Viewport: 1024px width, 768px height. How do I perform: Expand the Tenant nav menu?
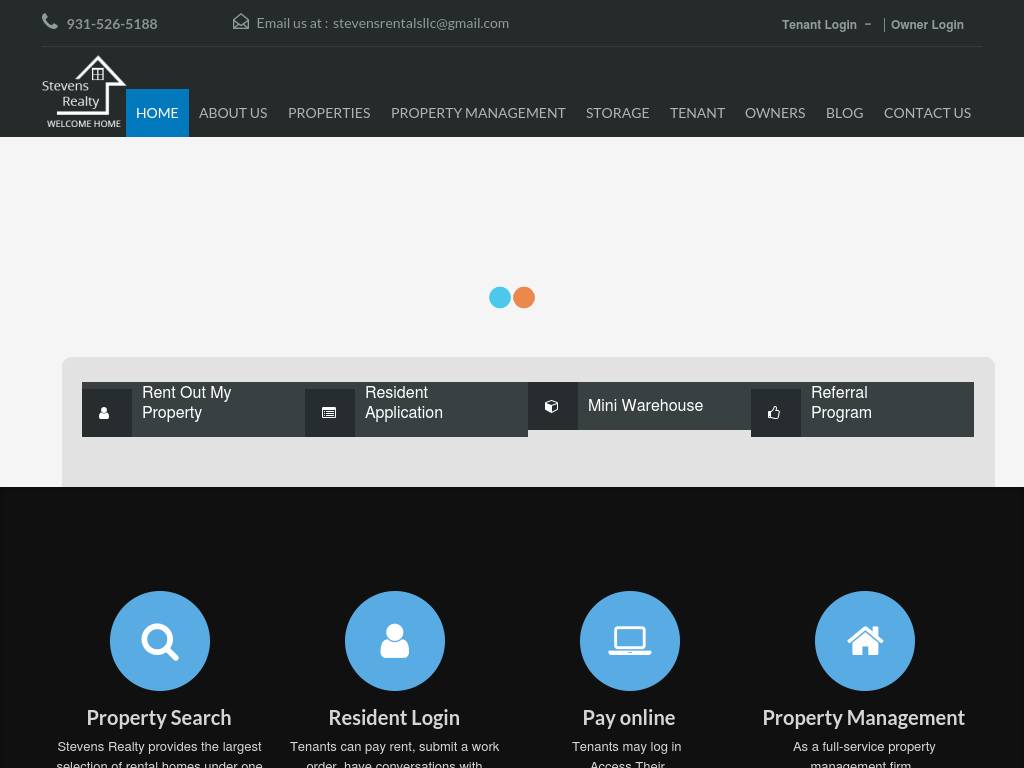pyautogui.click(x=697, y=113)
